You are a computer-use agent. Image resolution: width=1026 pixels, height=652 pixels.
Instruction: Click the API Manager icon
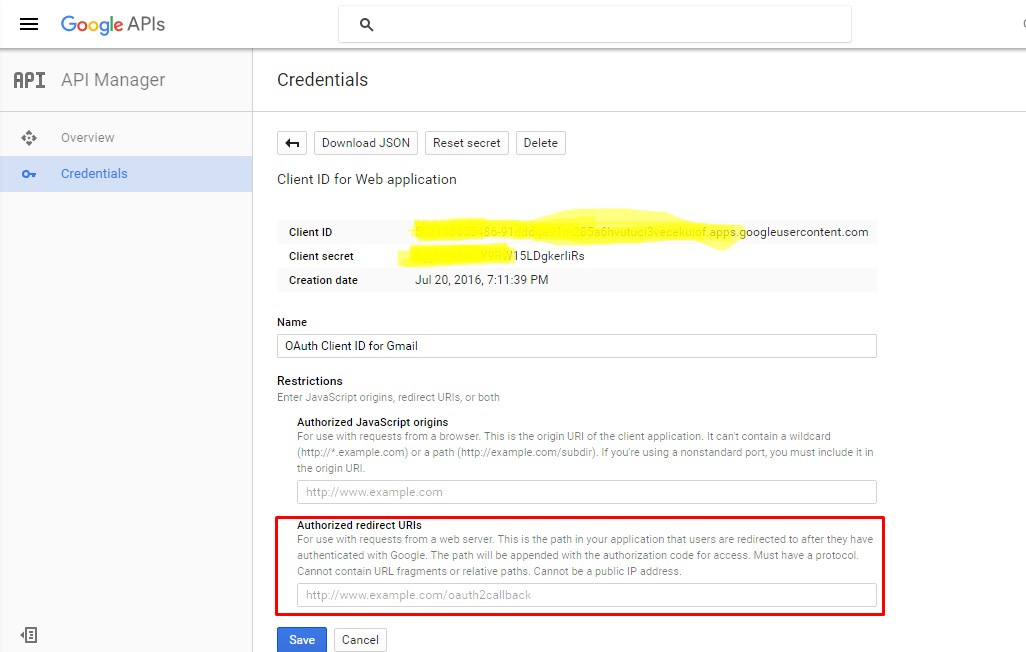pos(29,80)
